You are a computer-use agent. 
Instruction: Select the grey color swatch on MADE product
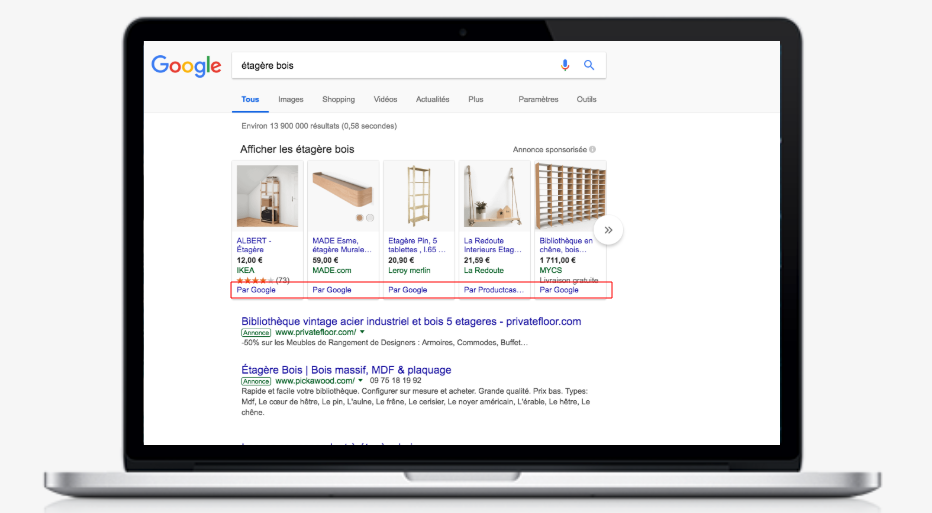370,218
